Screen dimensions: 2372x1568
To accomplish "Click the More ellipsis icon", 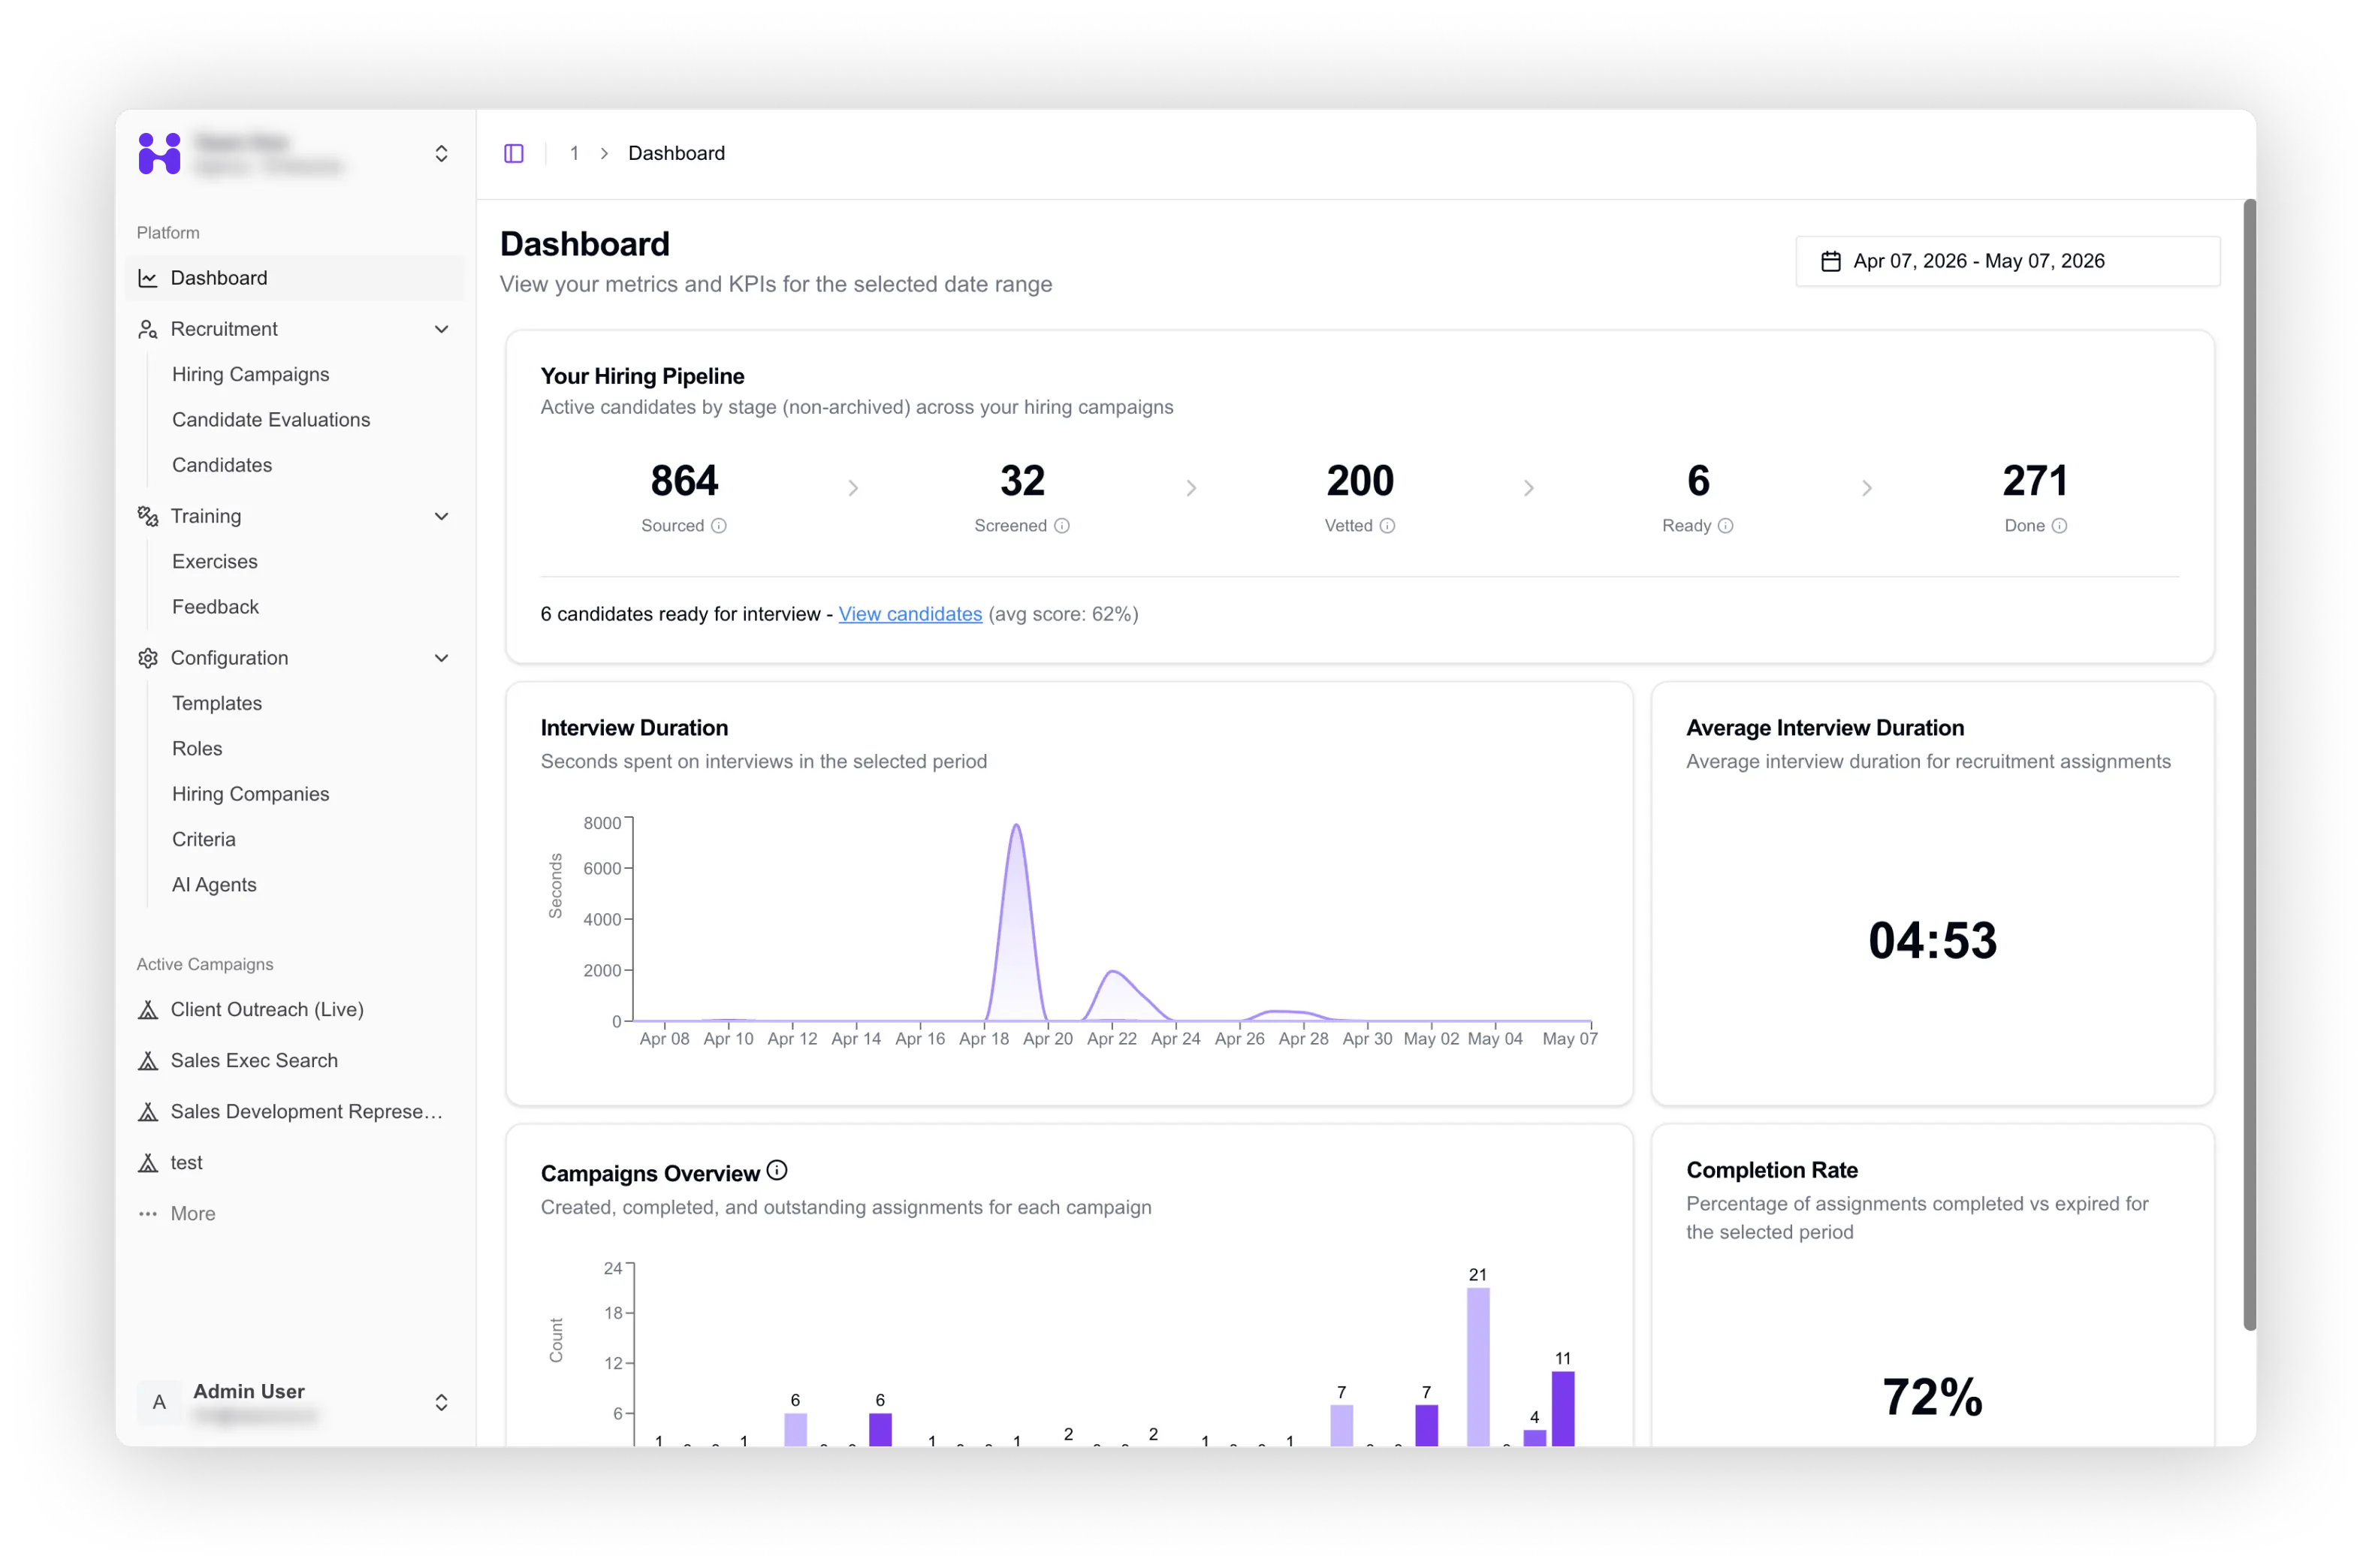I will coord(148,1214).
